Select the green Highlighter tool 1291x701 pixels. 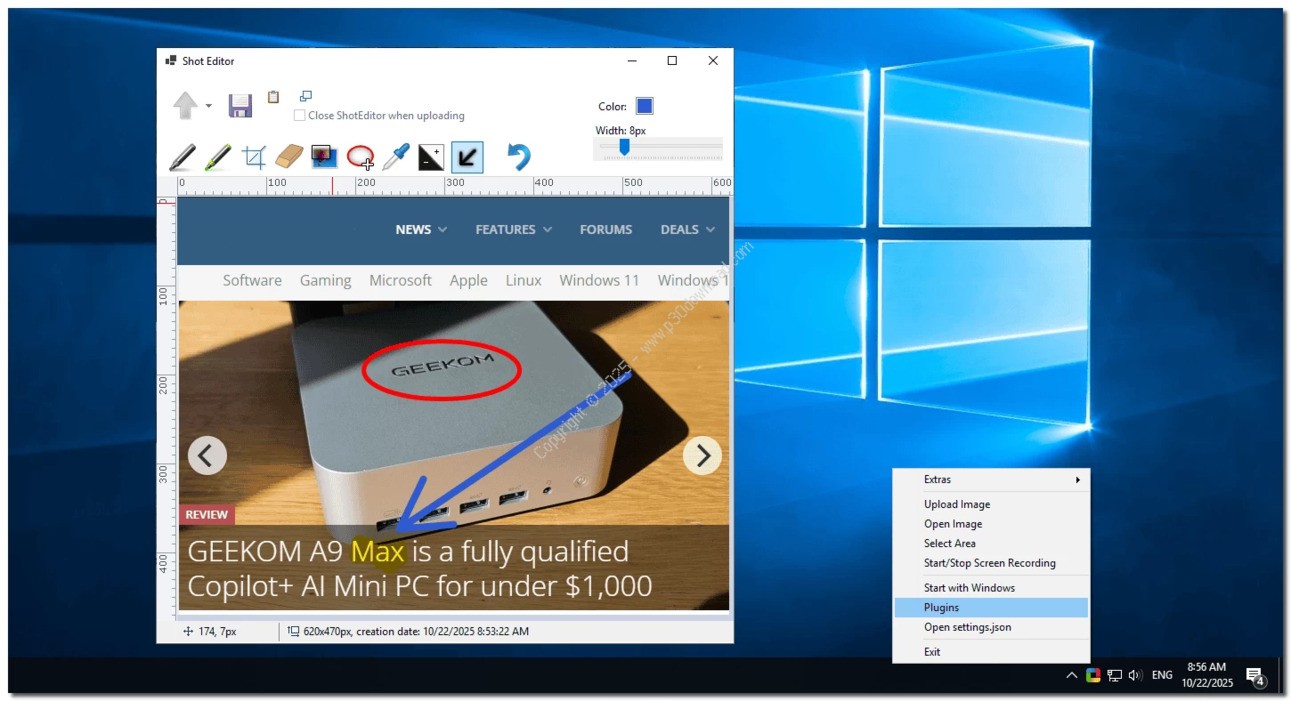click(218, 157)
